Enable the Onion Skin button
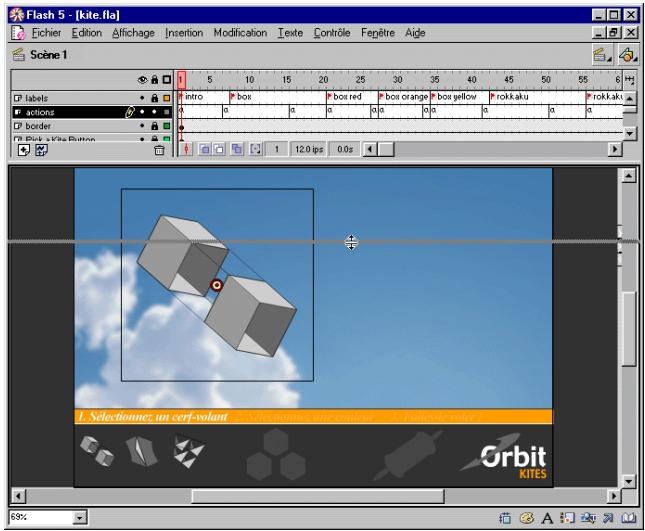This screenshot has height=531, width=645. pos(204,149)
